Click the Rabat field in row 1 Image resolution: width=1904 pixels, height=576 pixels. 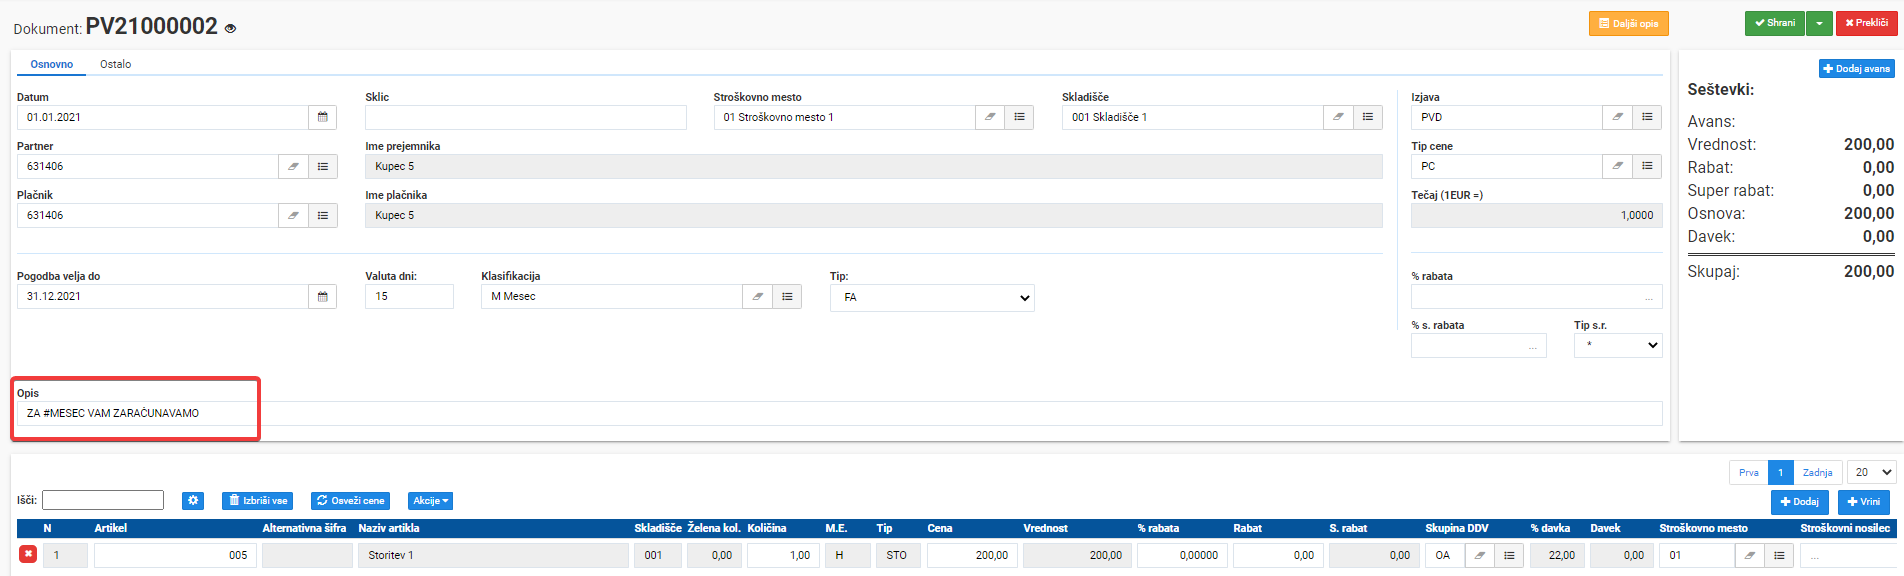pyautogui.click(x=1276, y=555)
